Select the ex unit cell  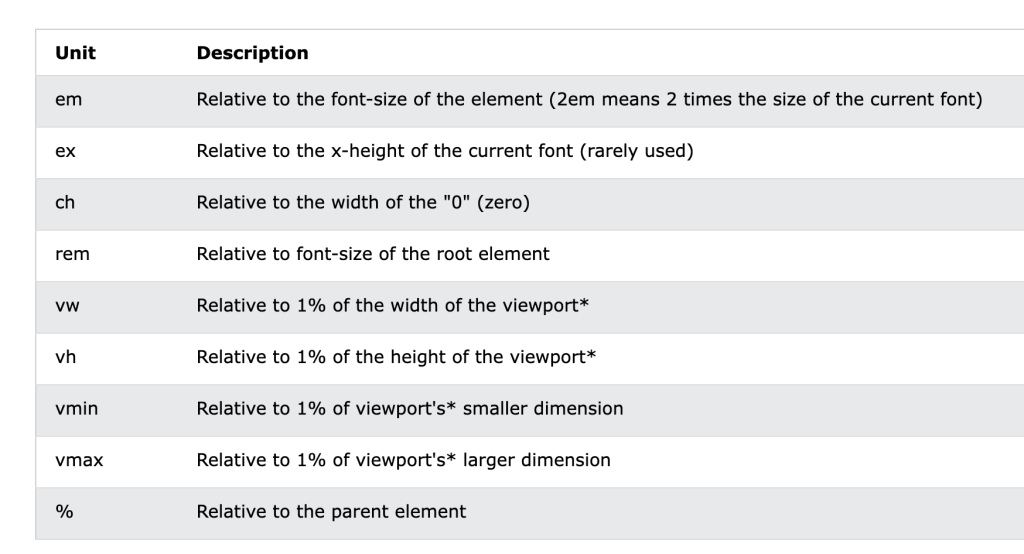point(67,152)
